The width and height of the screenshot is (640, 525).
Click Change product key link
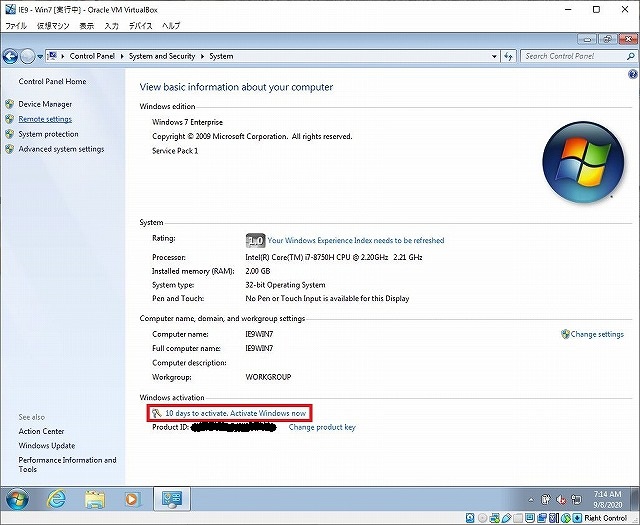point(322,427)
